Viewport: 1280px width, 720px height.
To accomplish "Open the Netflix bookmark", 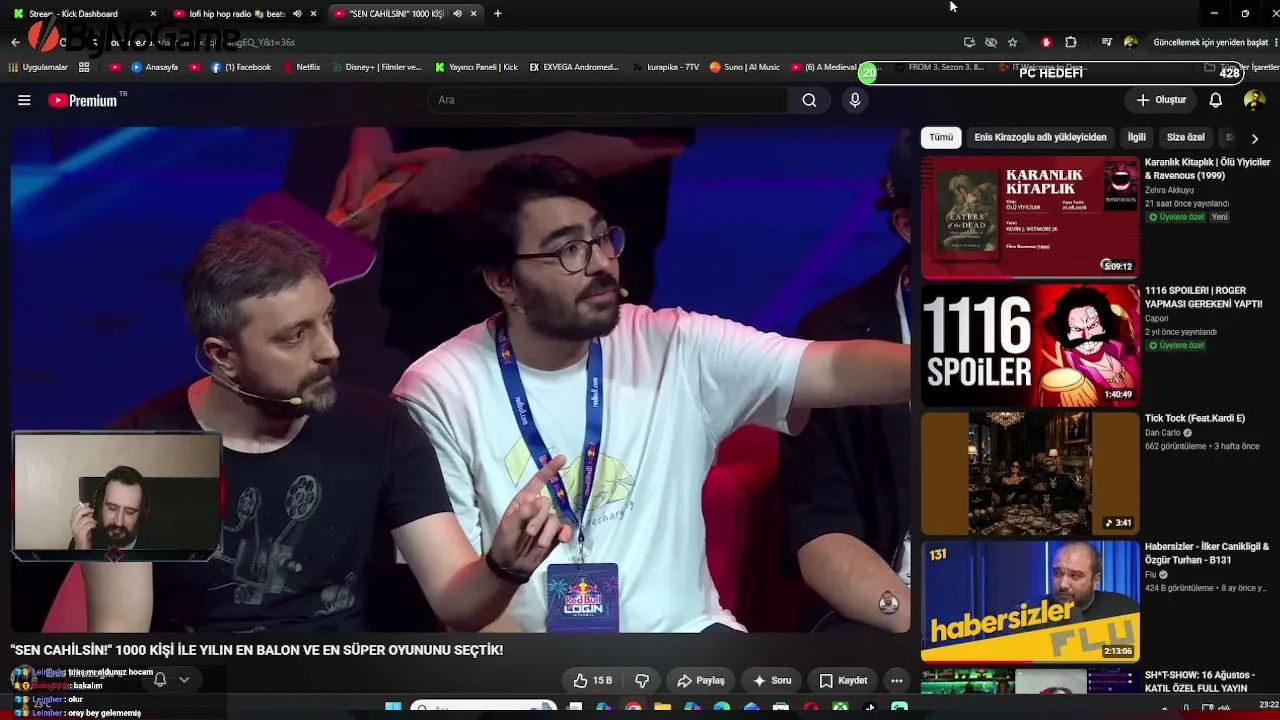I will (x=301, y=67).
